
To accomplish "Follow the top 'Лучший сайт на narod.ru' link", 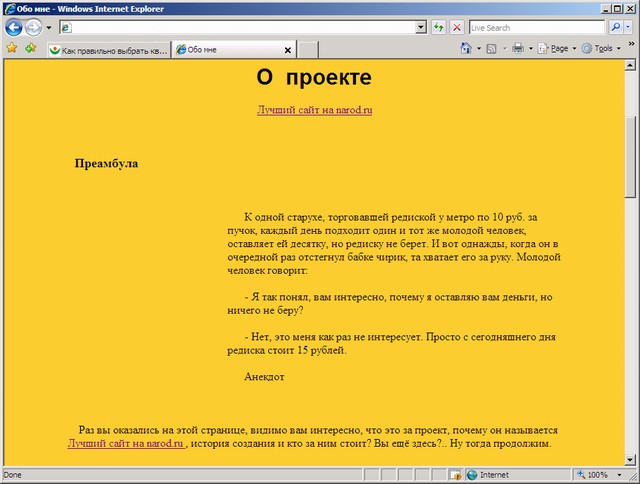I will [314, 110].
